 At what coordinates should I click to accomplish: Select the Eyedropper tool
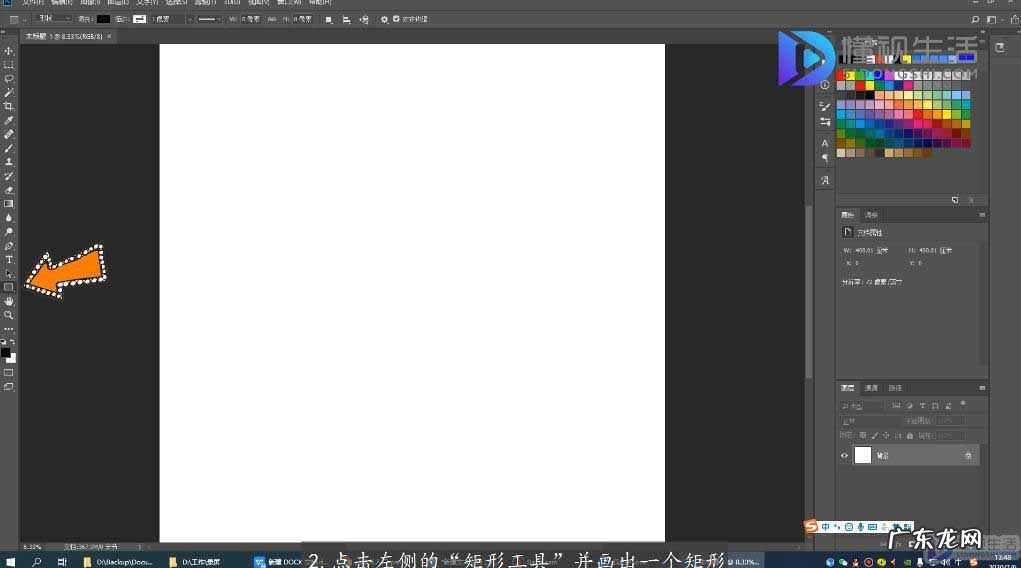point(9,120)
